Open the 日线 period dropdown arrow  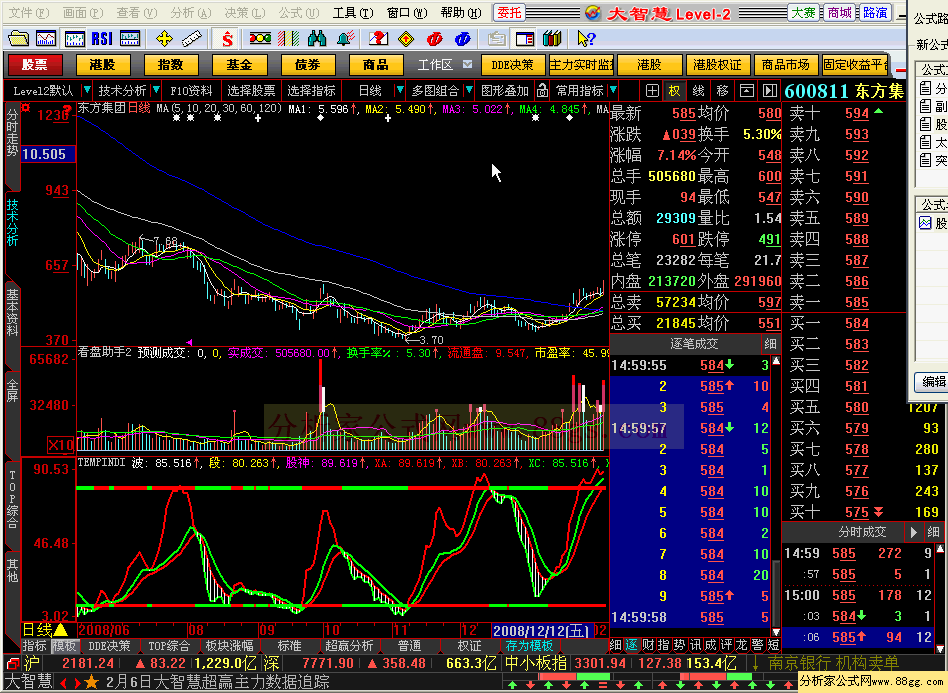point(399,91)
